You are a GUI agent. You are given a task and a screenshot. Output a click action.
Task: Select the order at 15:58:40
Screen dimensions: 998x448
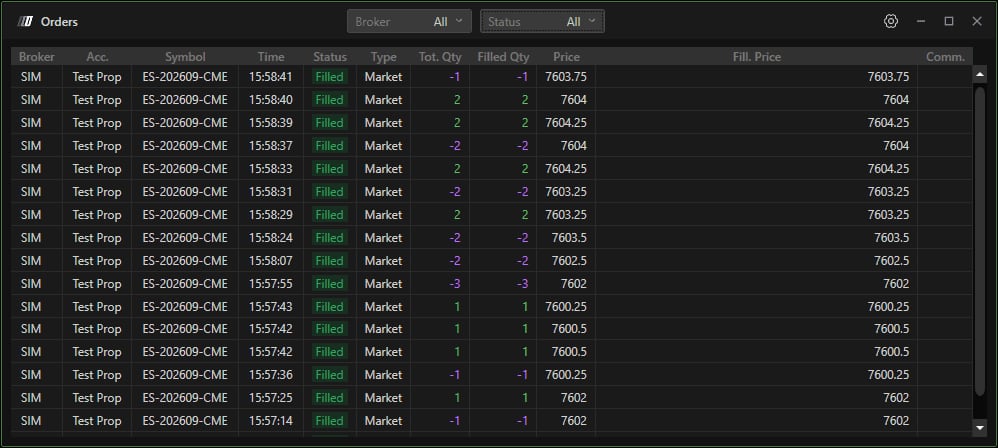[x=491, y=100]
